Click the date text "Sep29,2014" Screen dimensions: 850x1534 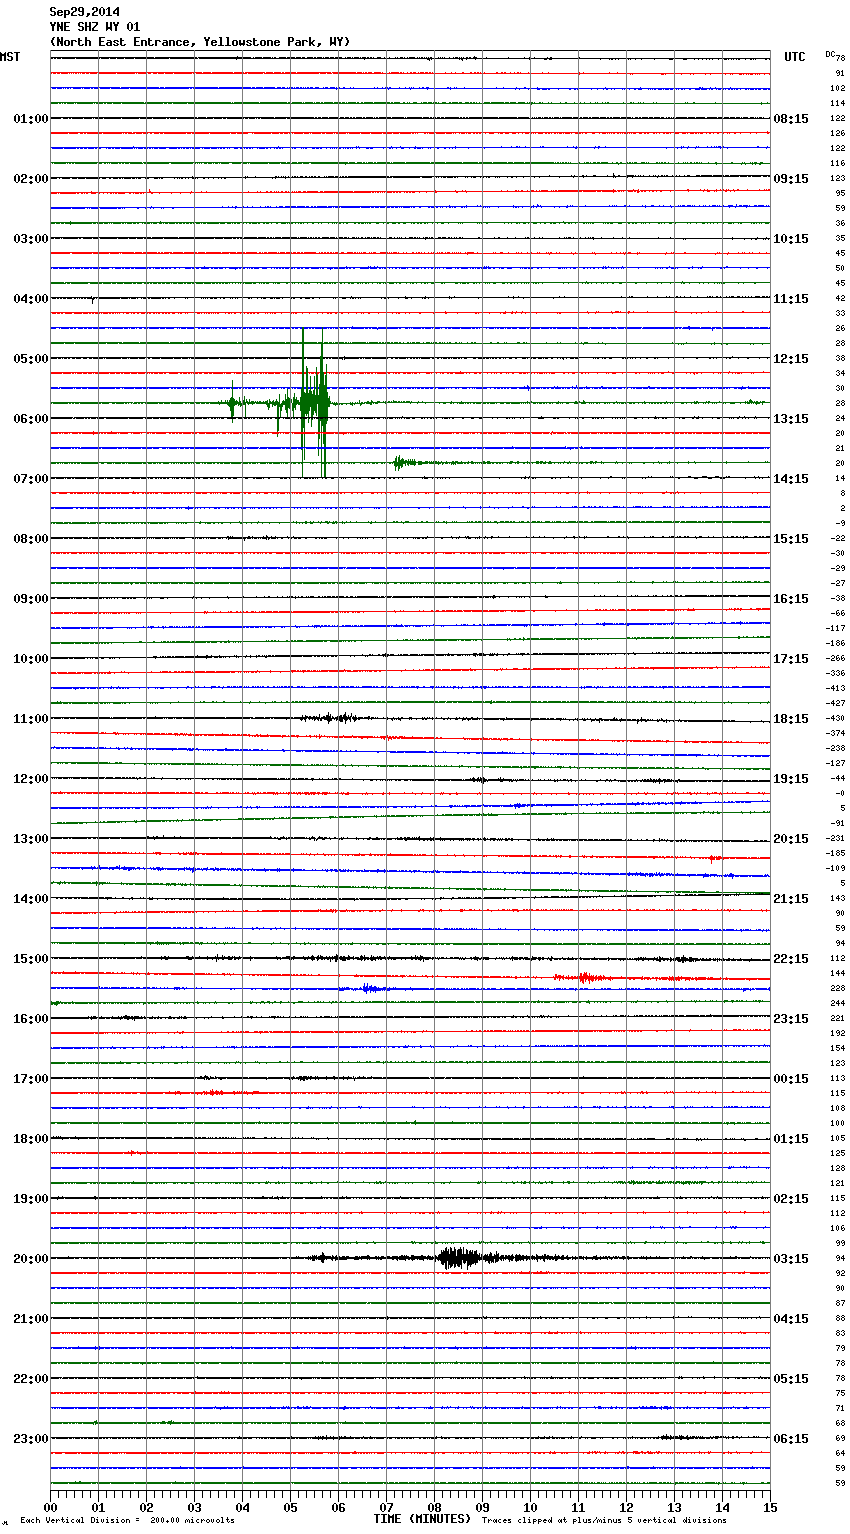click(84, 12)
